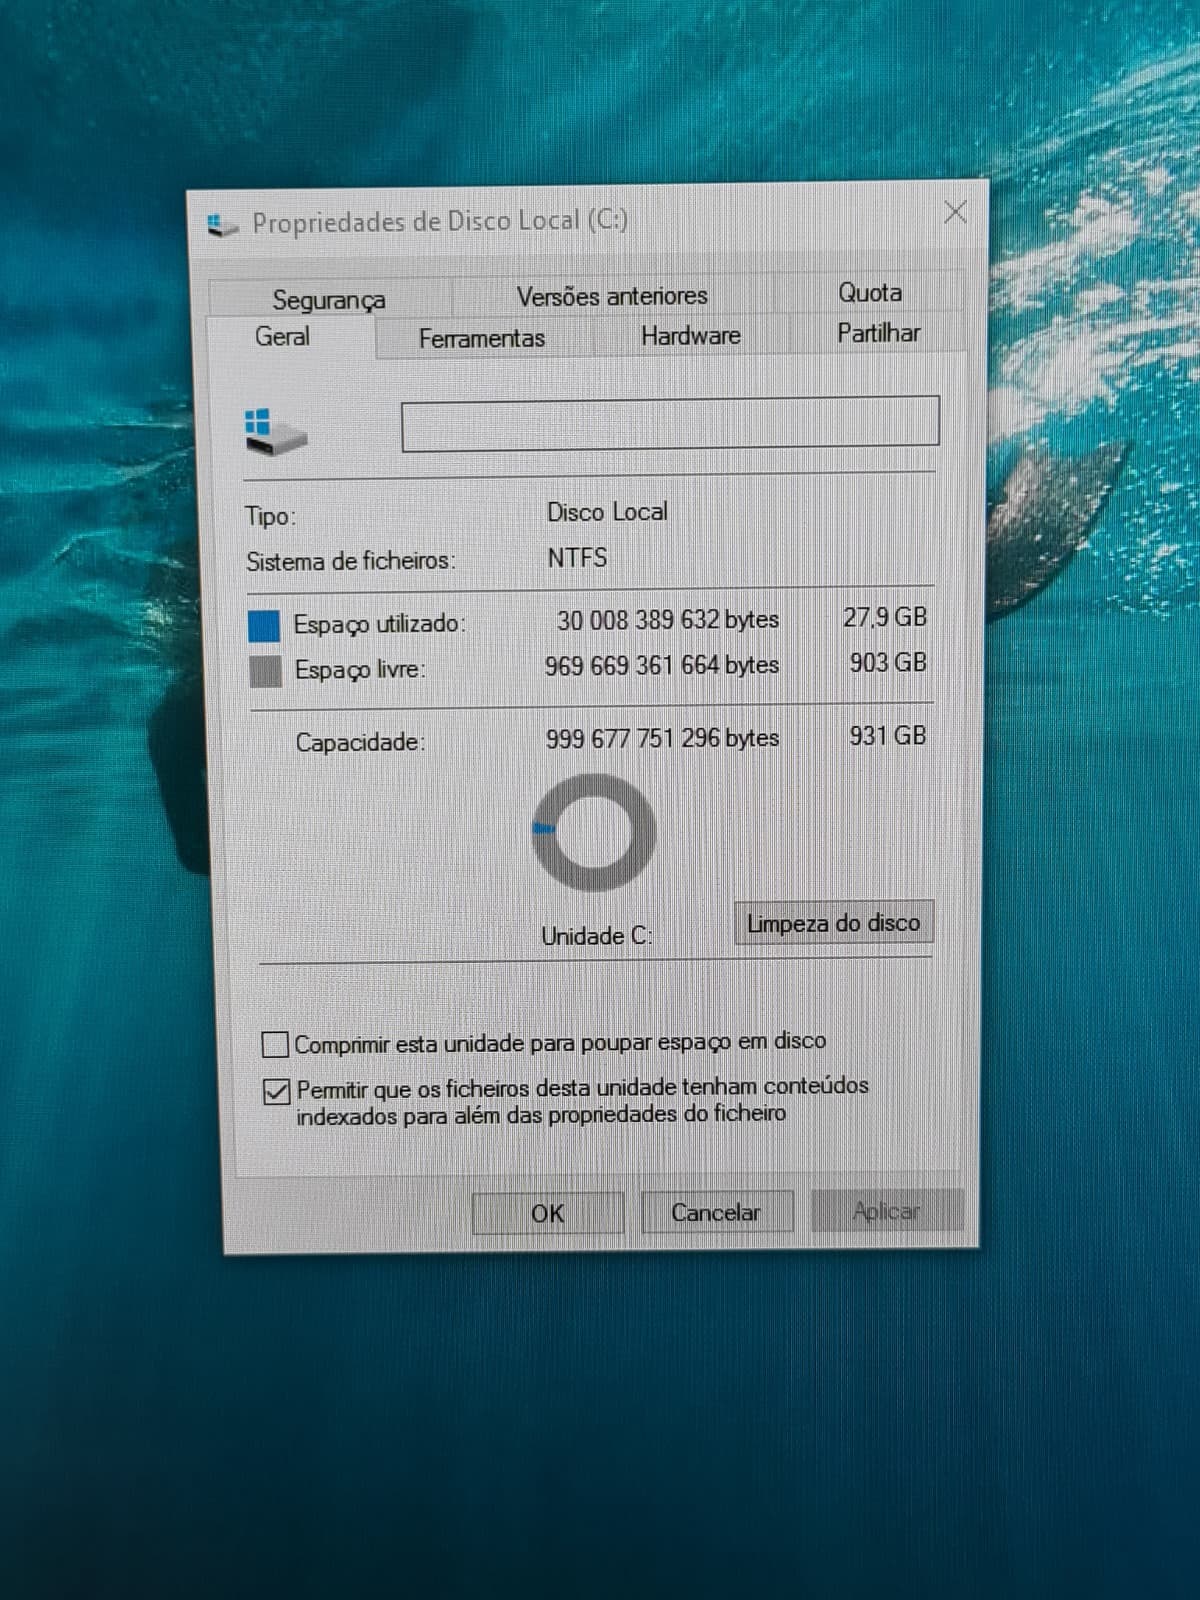The width and height of the screenshot is (1200, 1600).
Task: Click the drive name input field
Action: tap(670, 422)
